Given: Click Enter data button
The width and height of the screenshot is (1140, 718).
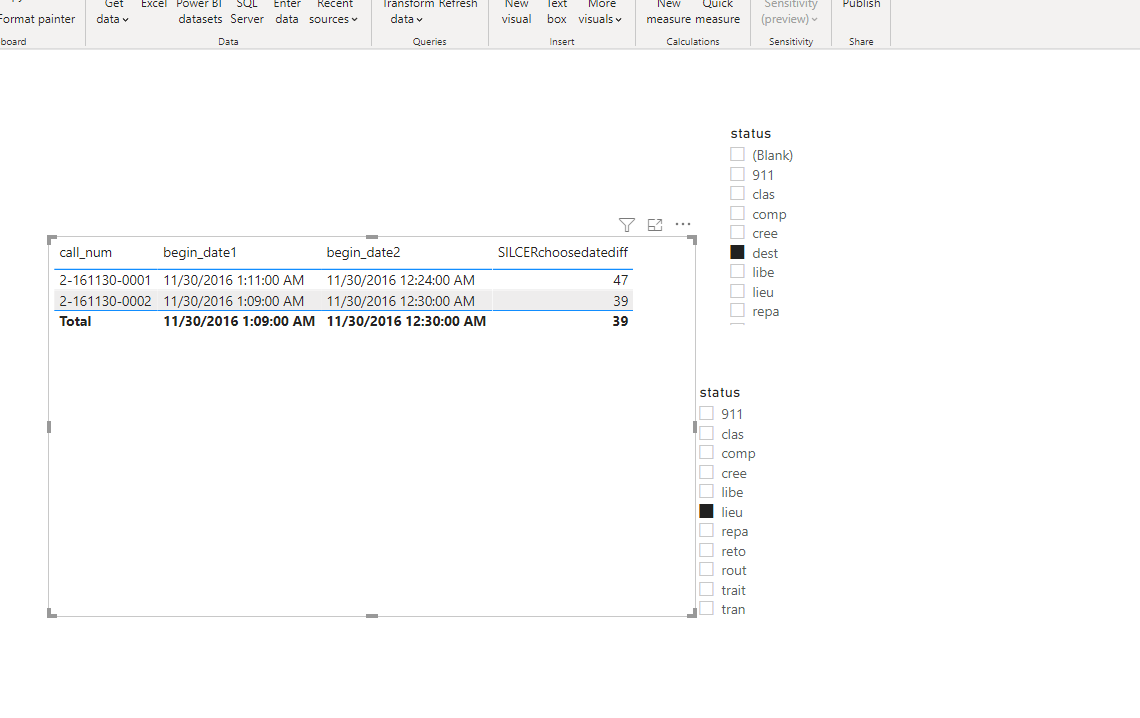Looking at the screenshot, I should [x=287, y=12].
